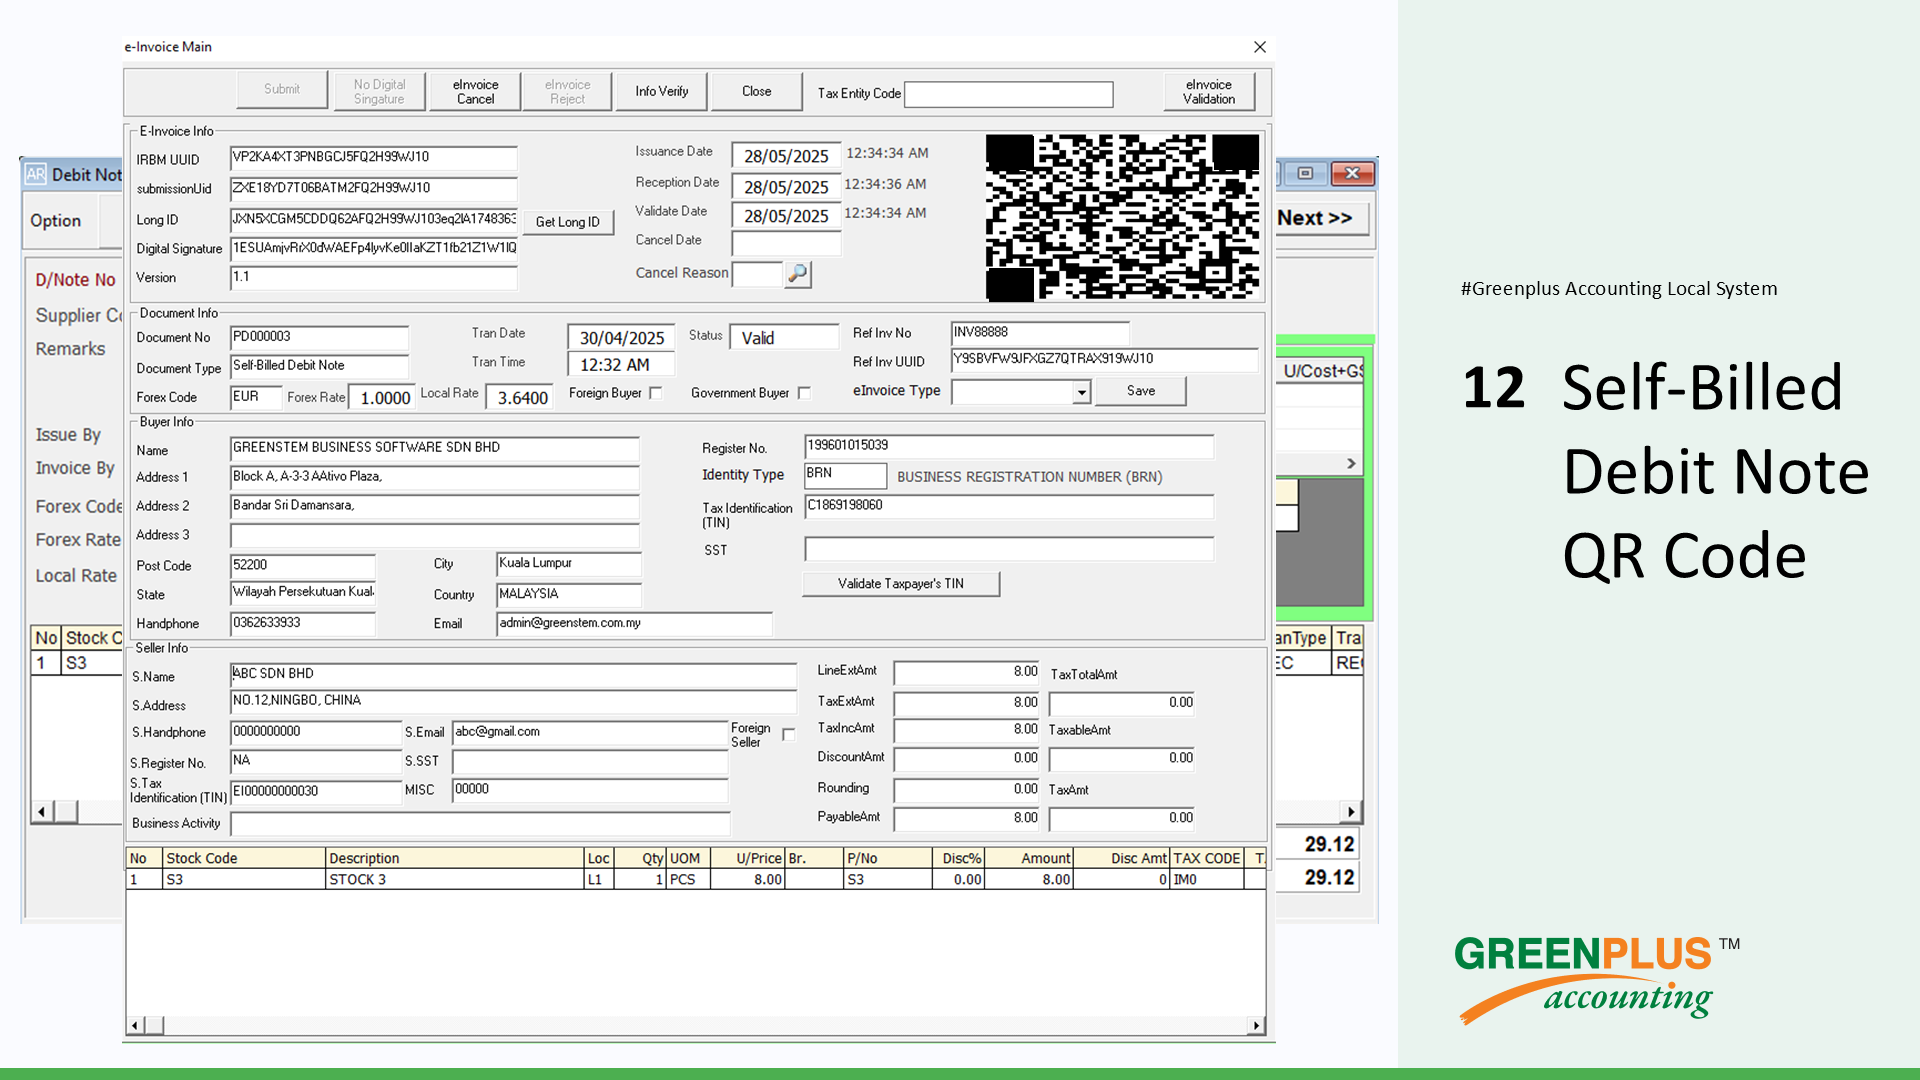Click the Next >> button in Debit Note window
The width and height of the screenshot is (1920, 1080).
pyautogui.click(x=1322, y=218)
